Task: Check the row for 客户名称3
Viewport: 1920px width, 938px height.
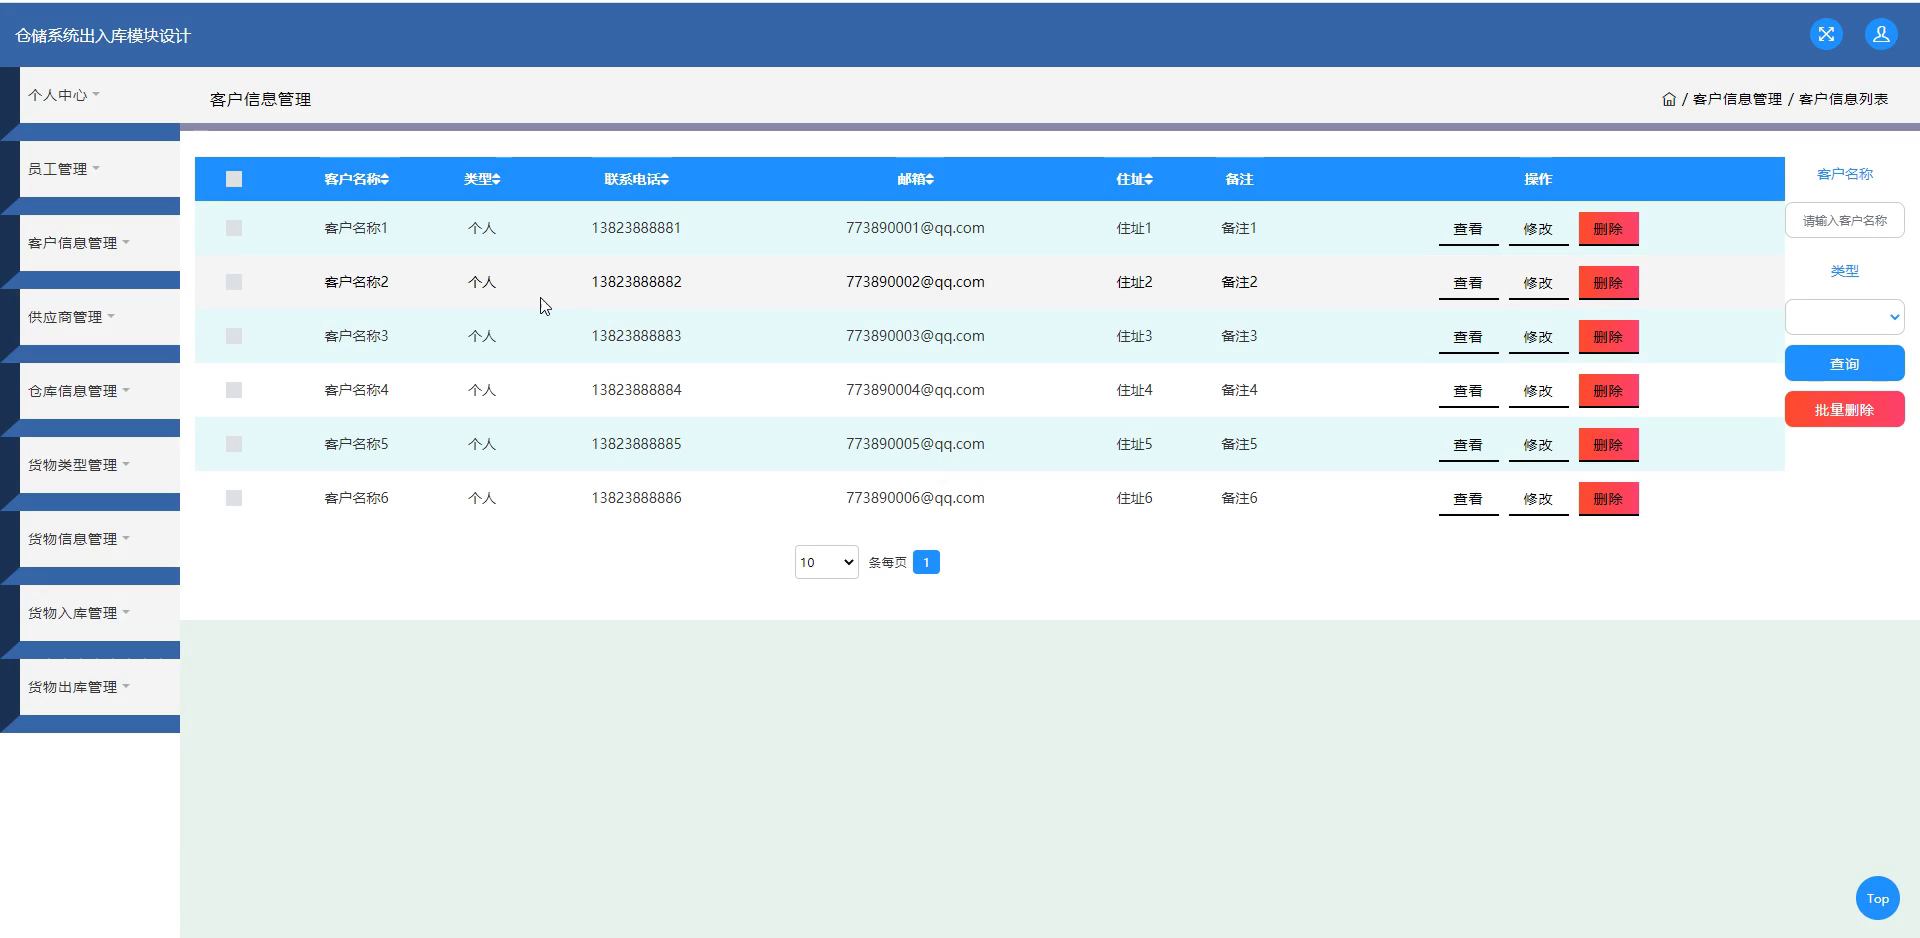Action: pos(234,336)
